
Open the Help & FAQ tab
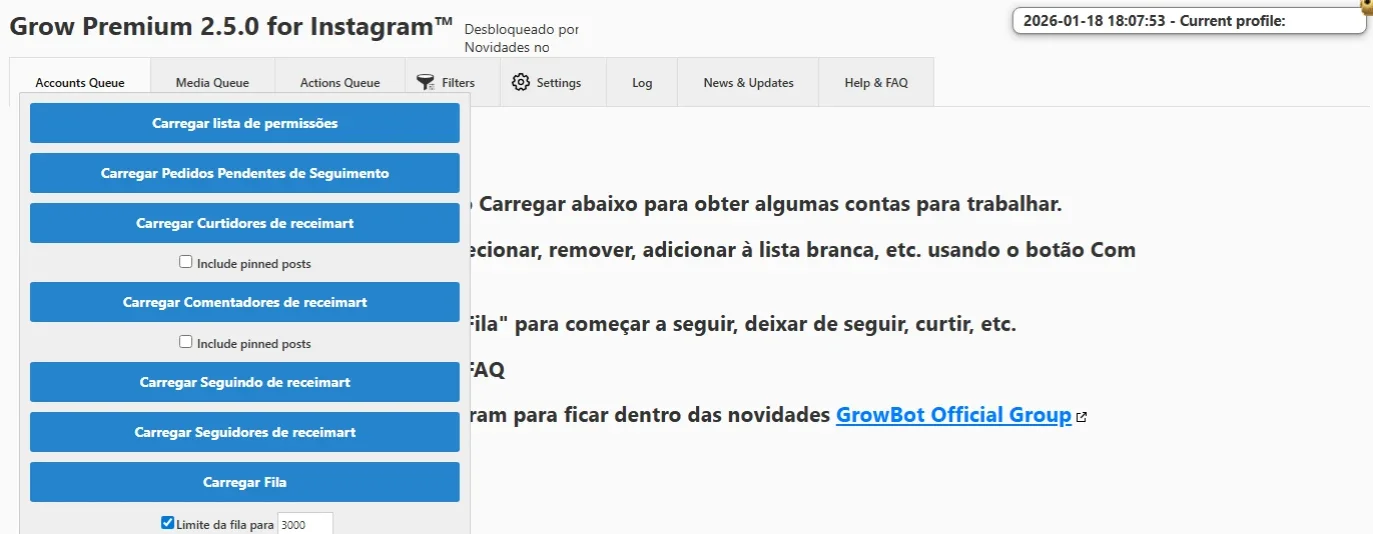coord(876,83)
